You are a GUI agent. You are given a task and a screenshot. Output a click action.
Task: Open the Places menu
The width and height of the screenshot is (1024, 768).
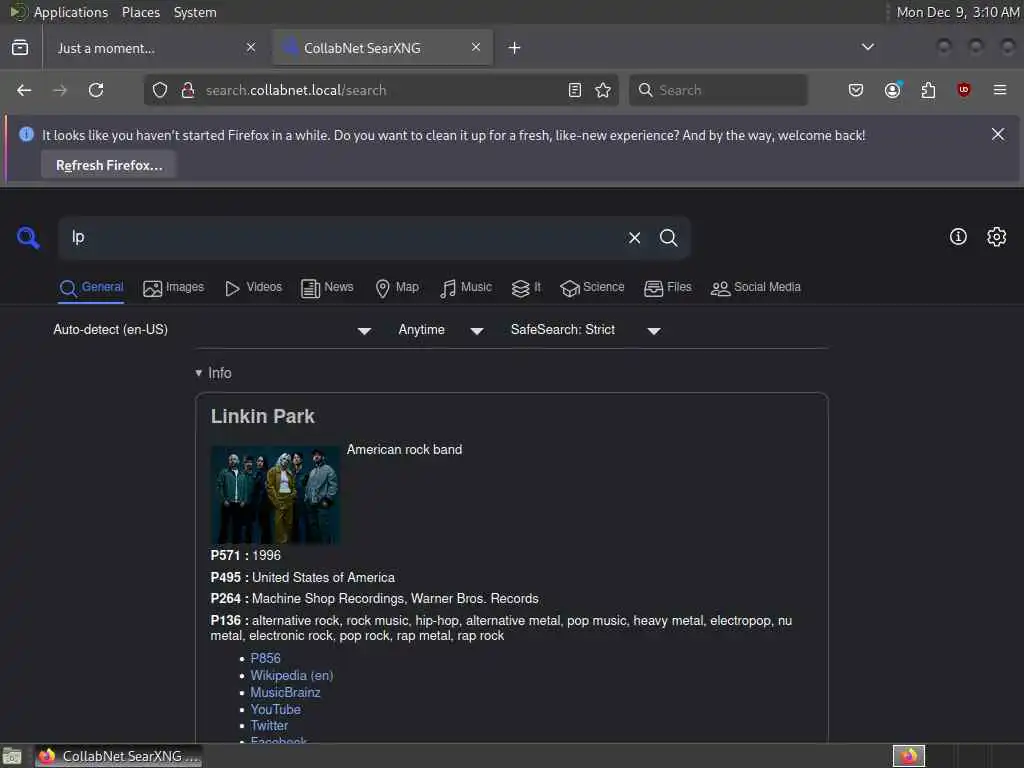click(141, 12)
